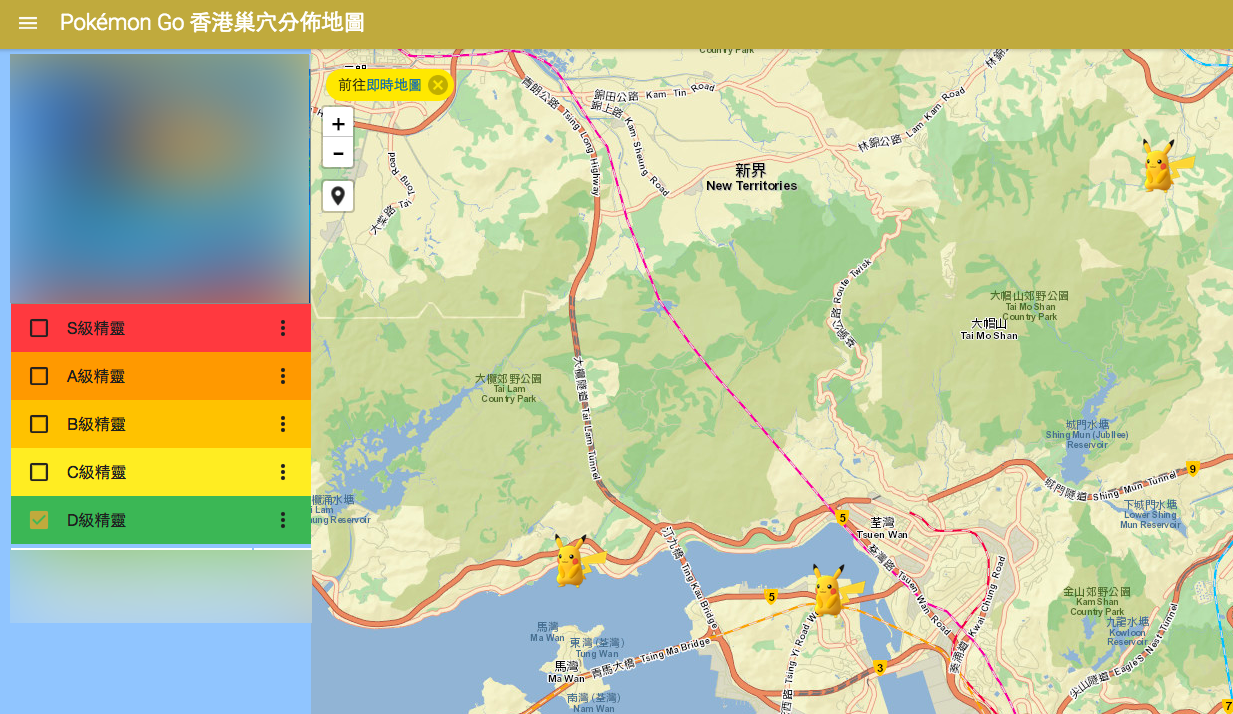1233x714 pixels.
Task: Click the S級精靈 label text
Action: pos(96,328)
